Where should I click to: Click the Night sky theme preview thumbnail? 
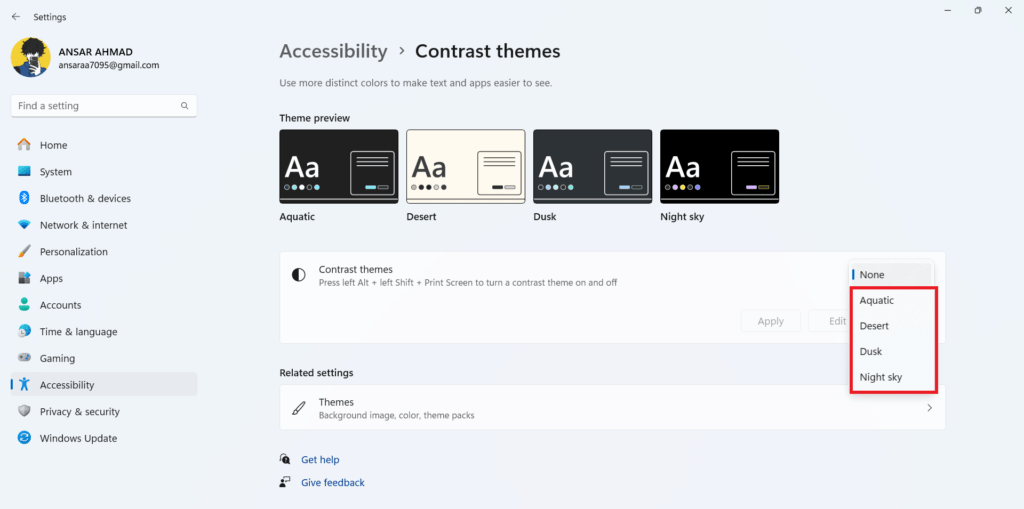pos(719,167)
